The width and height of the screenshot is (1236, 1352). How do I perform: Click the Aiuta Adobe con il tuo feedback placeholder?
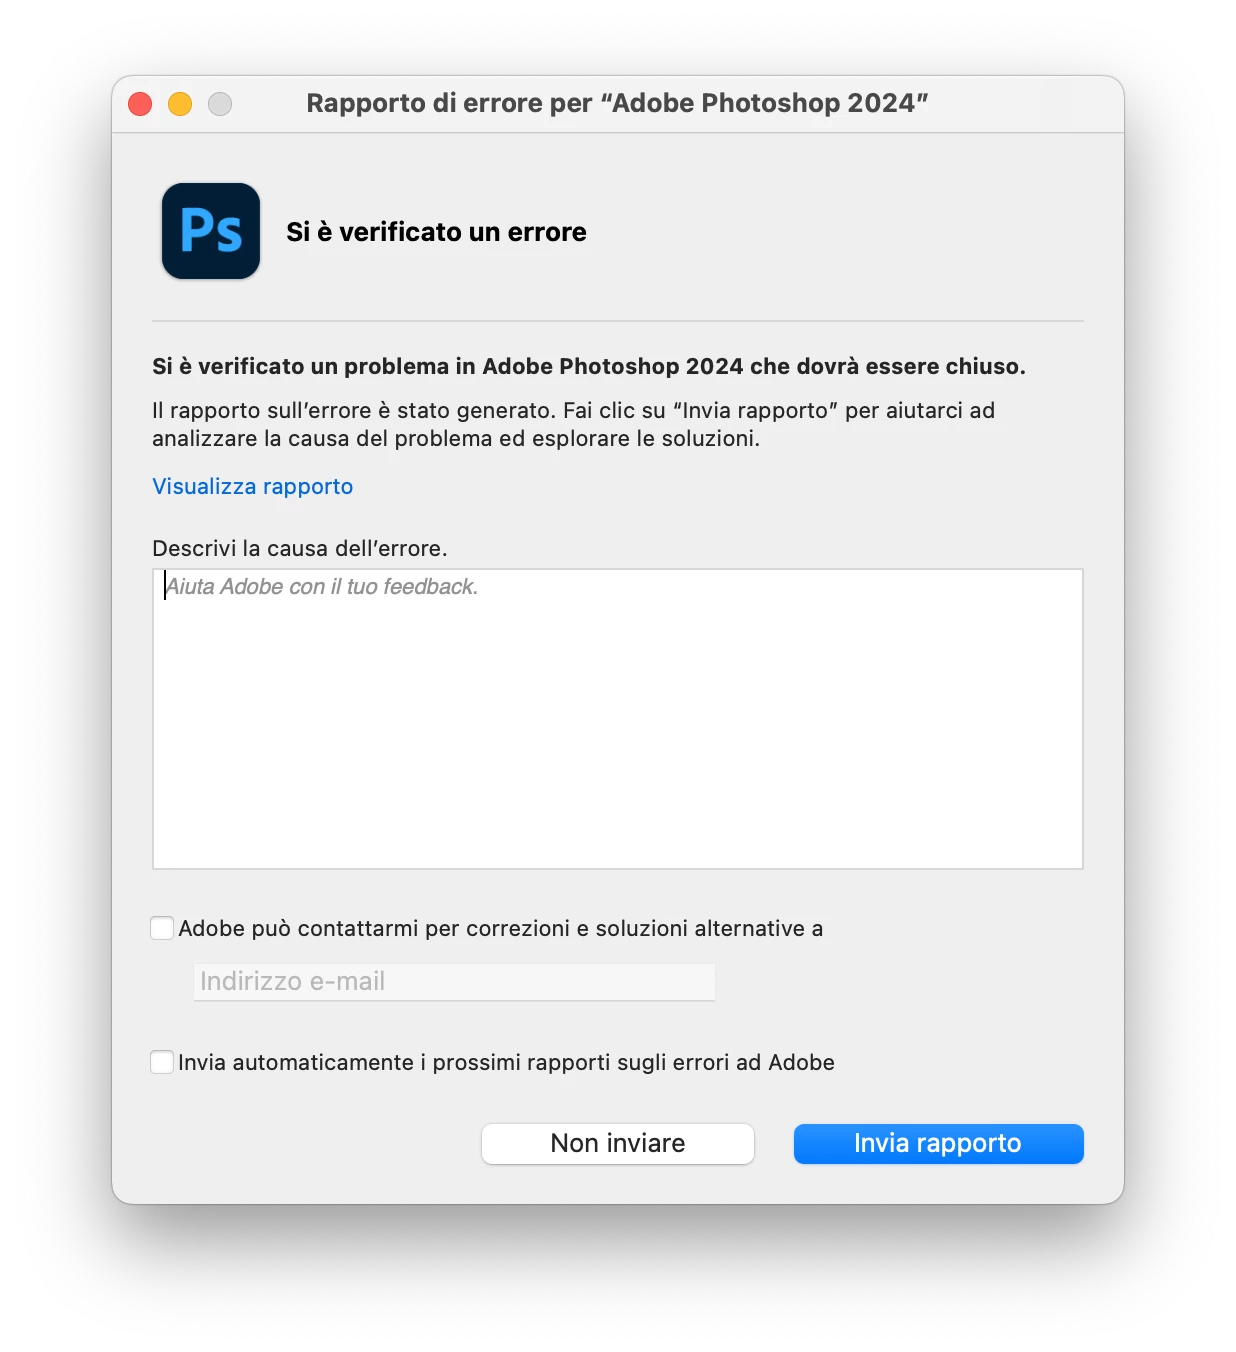(x=322, y=587)
